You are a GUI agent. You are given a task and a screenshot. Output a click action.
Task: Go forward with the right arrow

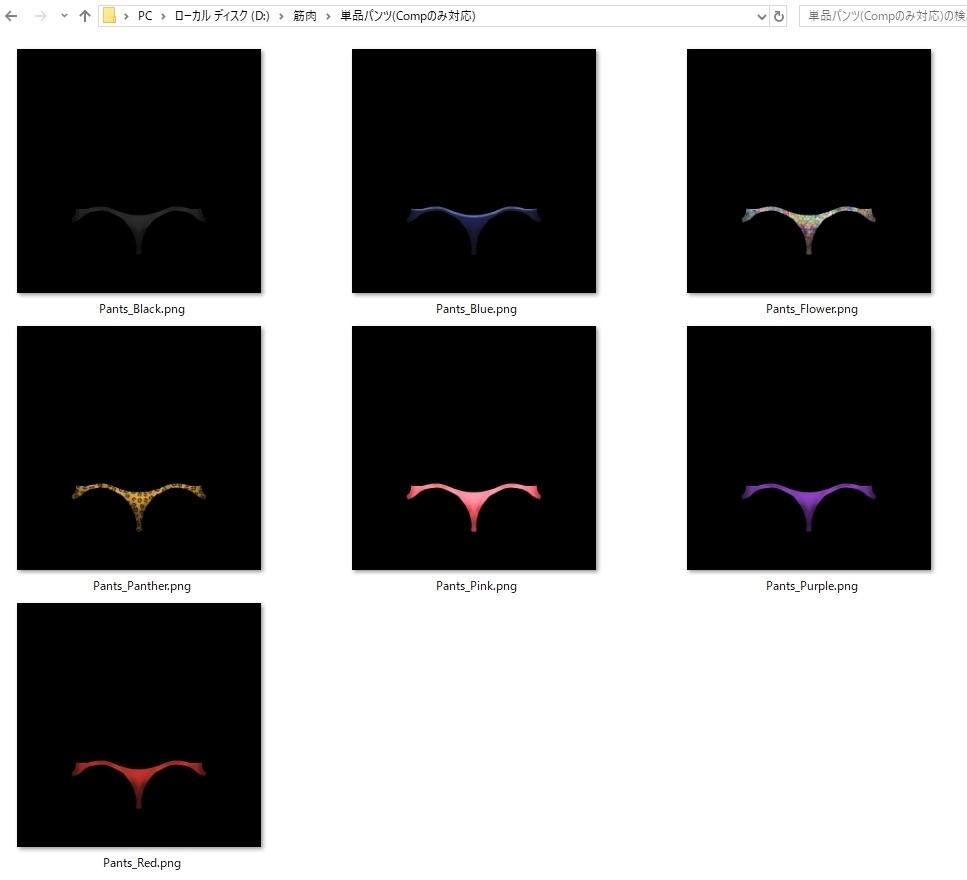point(41,16)
